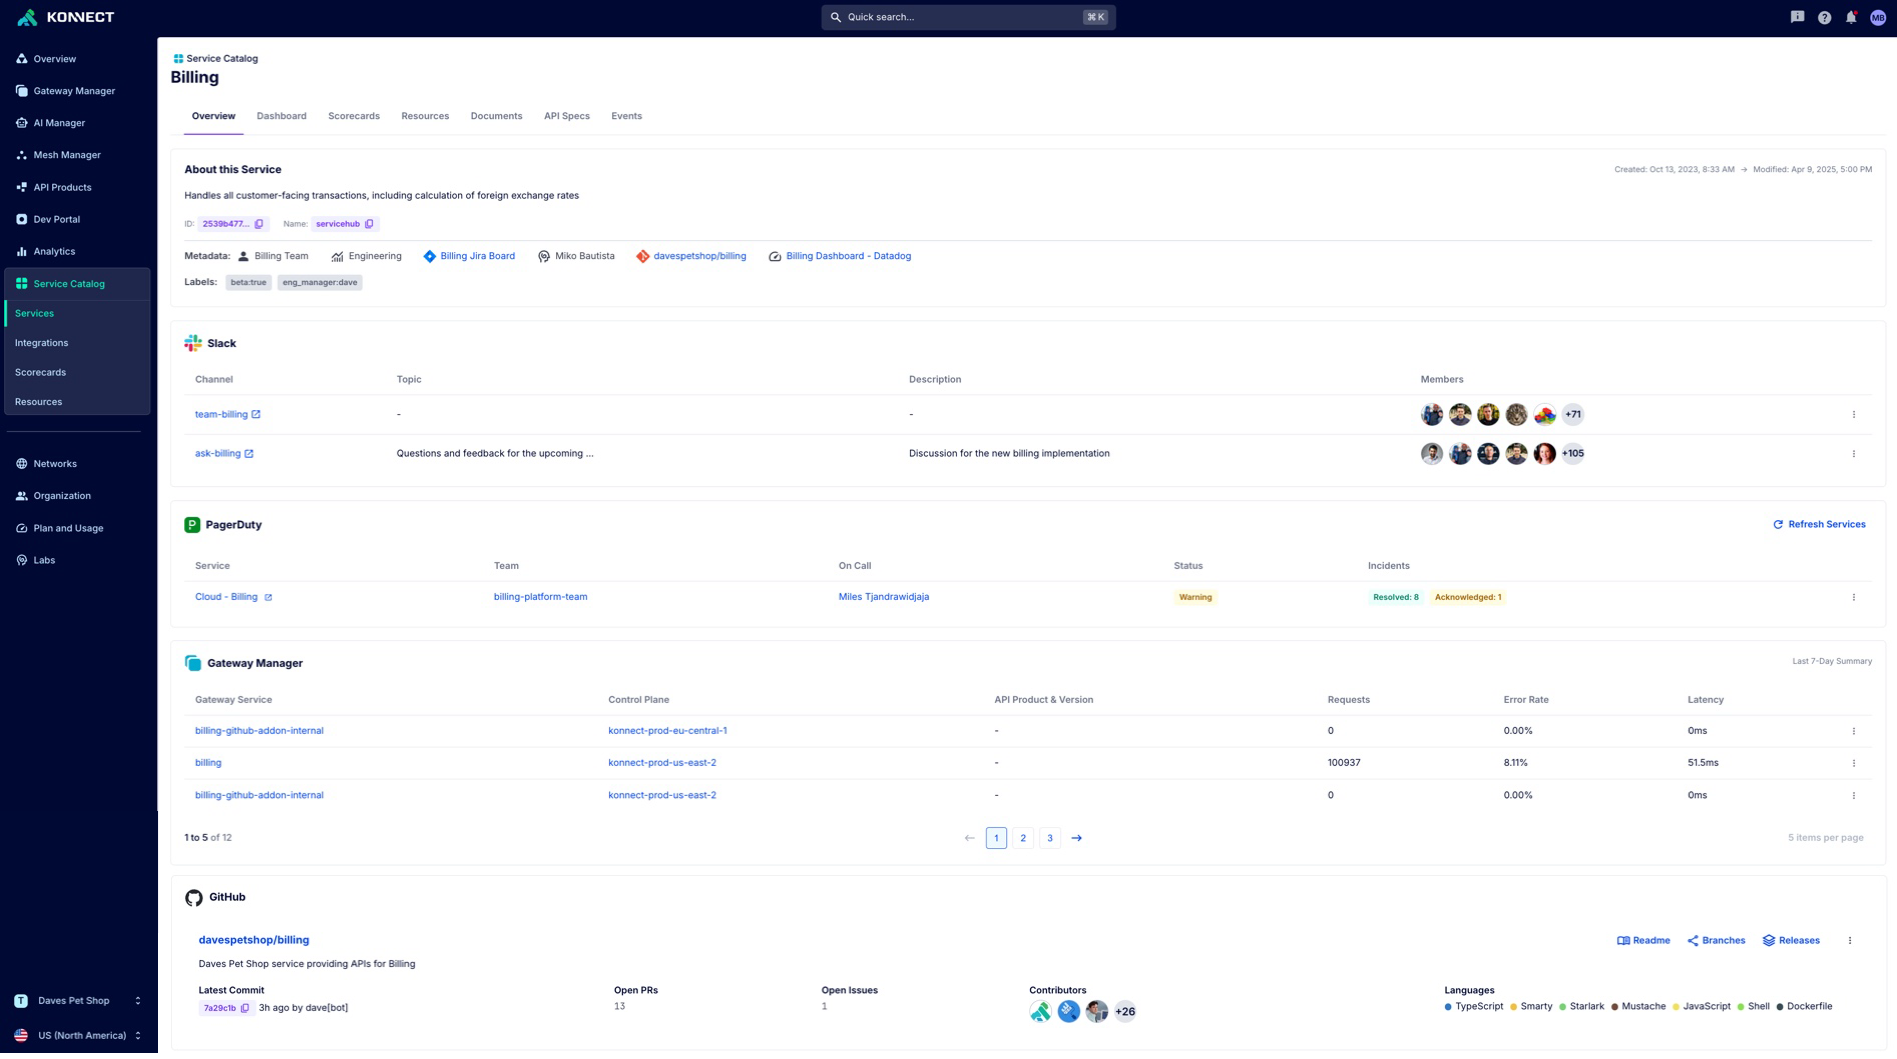Open the GitHub repository options menu
1897x1059 pixels.
point(1849,941)
